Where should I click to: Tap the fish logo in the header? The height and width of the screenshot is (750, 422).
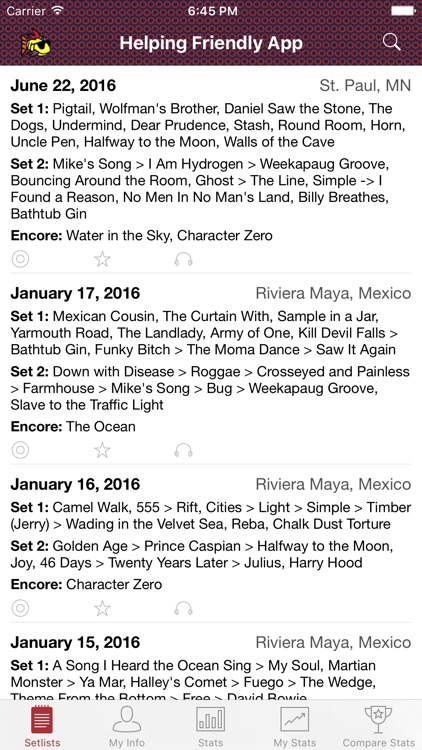pyautogui.click(x=35, y=43)
